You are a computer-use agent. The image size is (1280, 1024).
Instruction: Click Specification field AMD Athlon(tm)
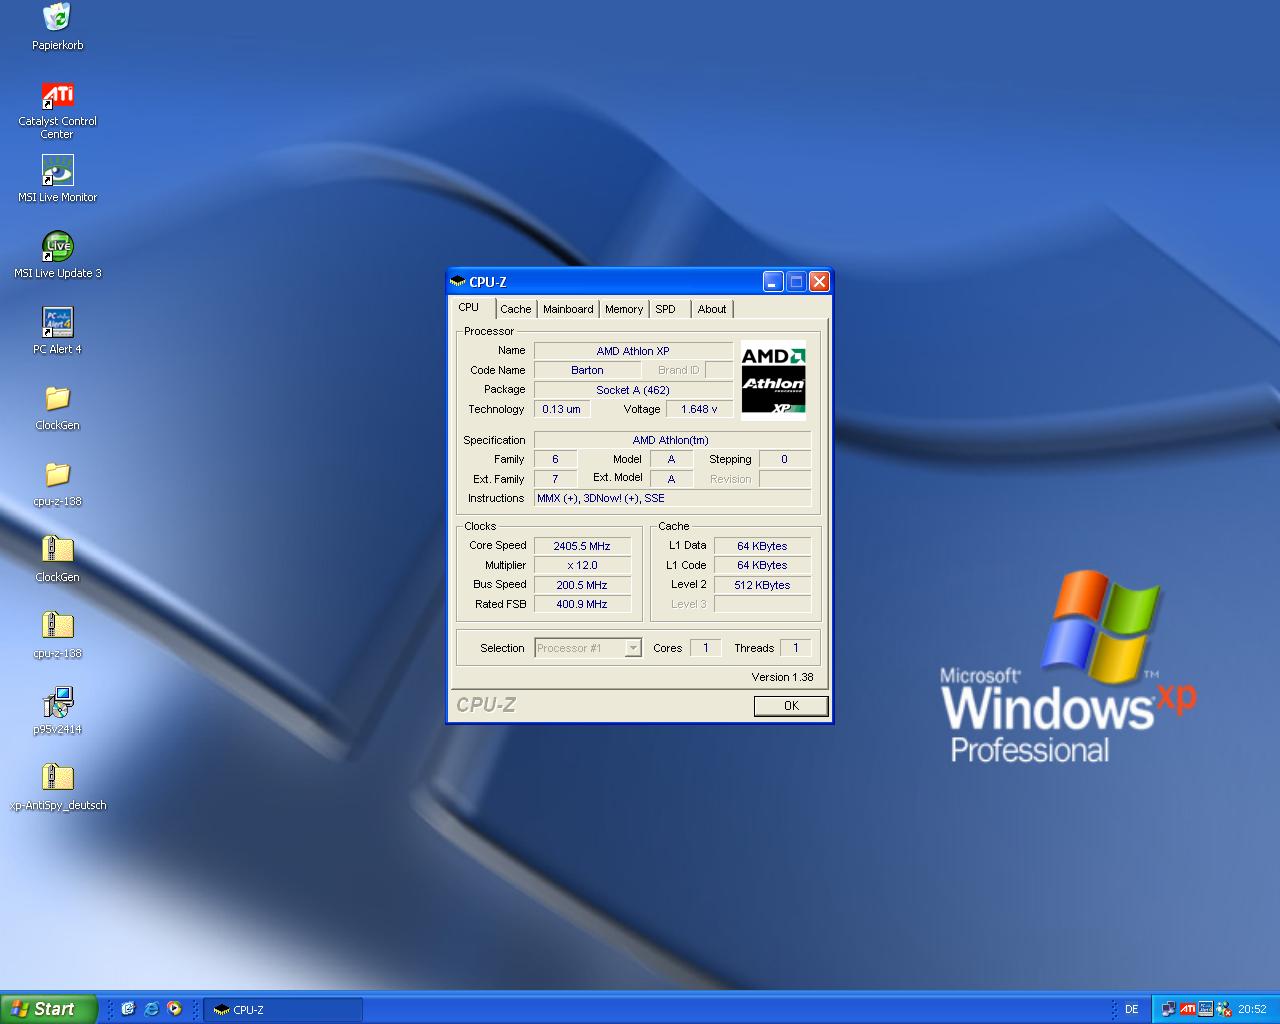(x=672, y=440)
